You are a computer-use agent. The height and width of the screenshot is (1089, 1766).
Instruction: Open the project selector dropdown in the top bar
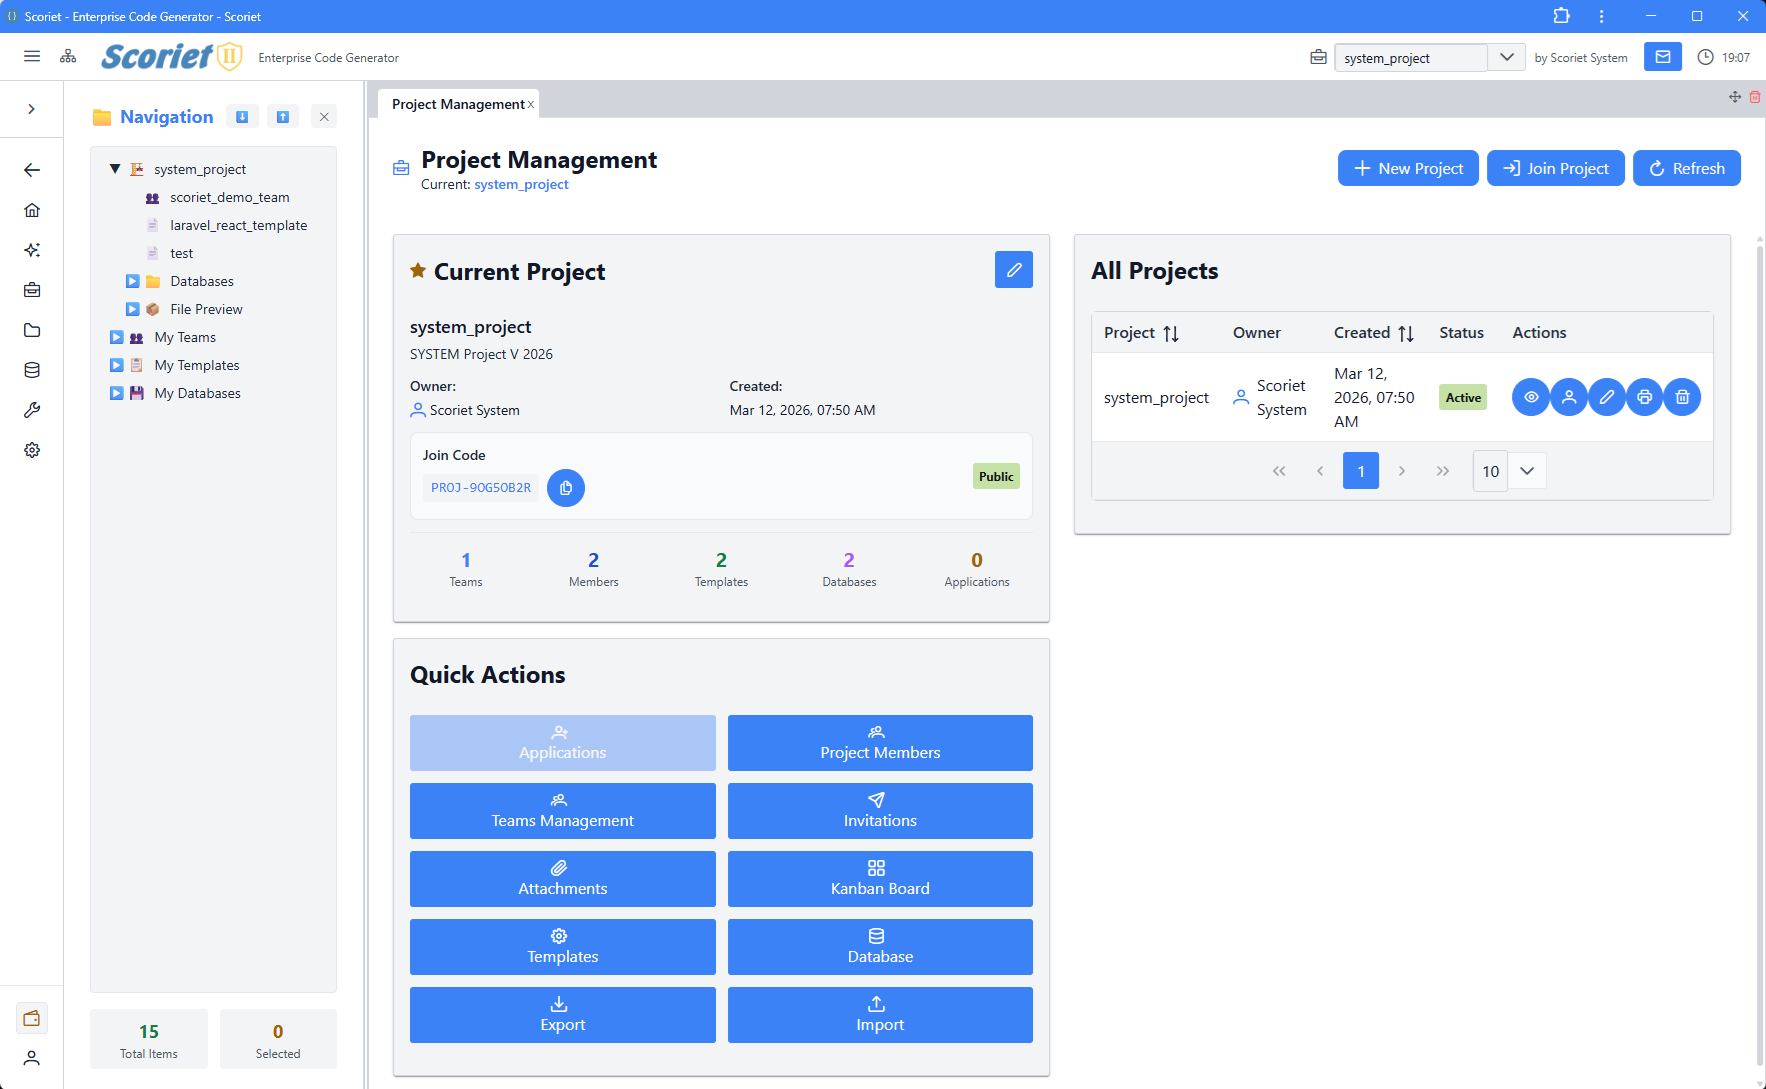pos(1506,57)
